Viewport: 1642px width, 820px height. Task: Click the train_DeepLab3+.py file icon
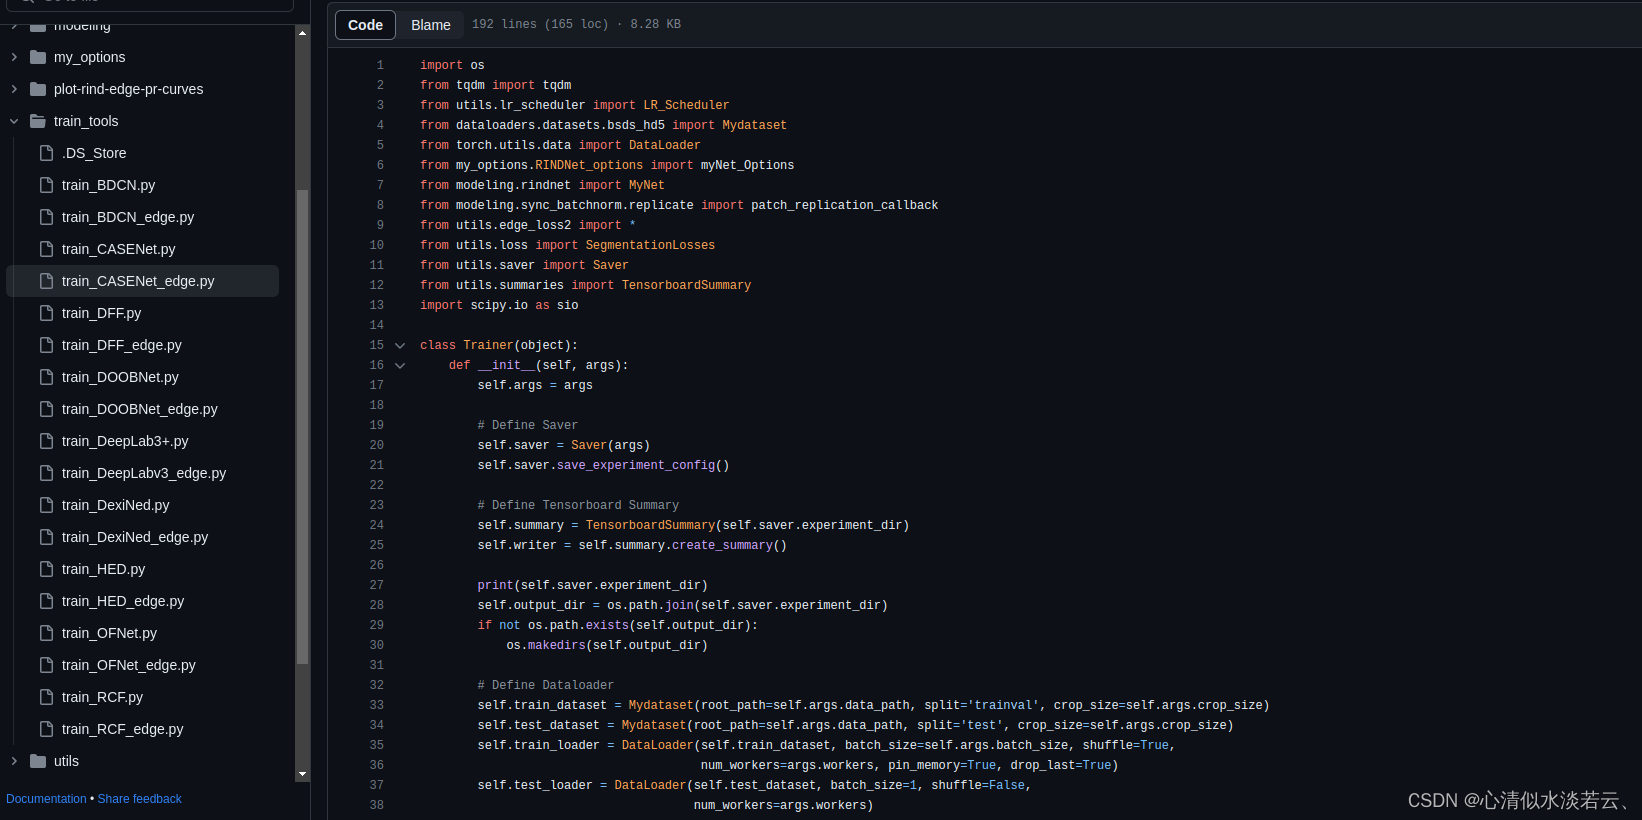click(x=46, y=441)
